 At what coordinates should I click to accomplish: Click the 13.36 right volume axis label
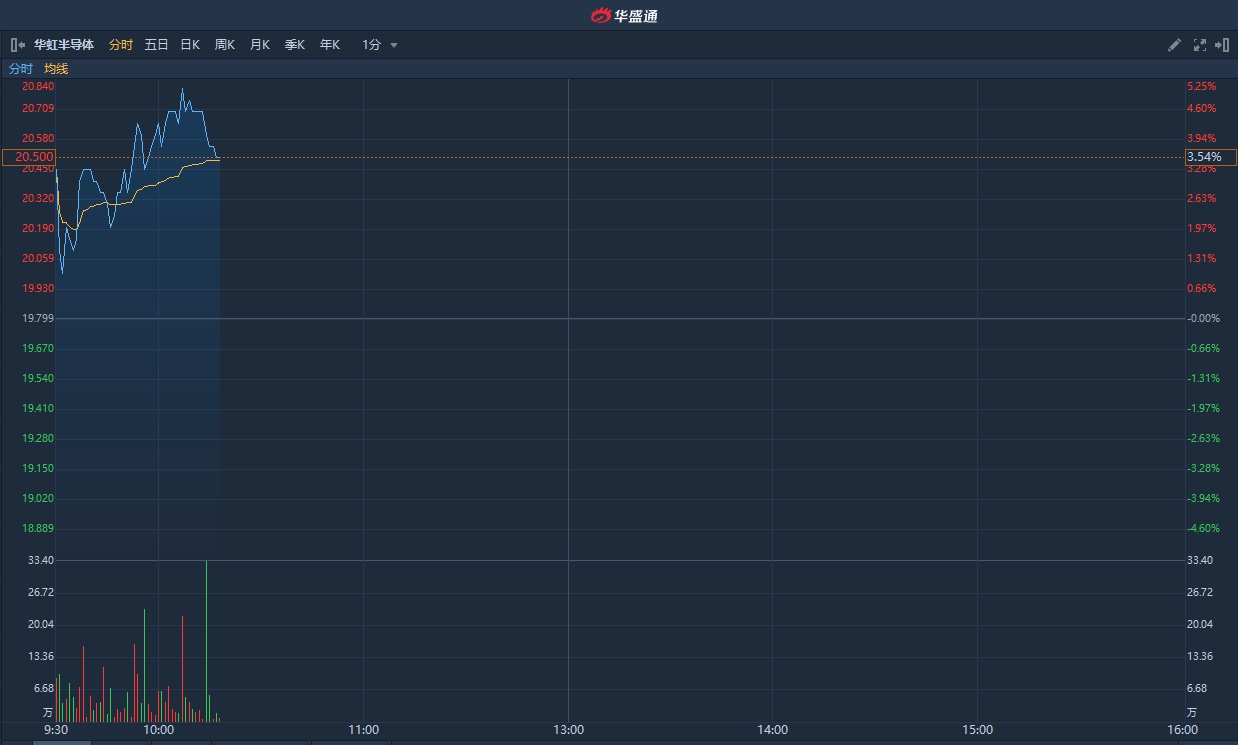click(1199, 656)
